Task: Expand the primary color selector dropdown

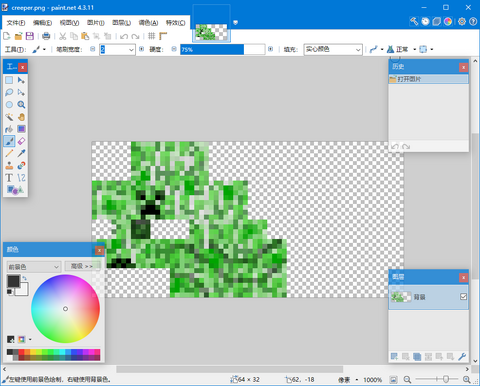Action: pos(34,267)
